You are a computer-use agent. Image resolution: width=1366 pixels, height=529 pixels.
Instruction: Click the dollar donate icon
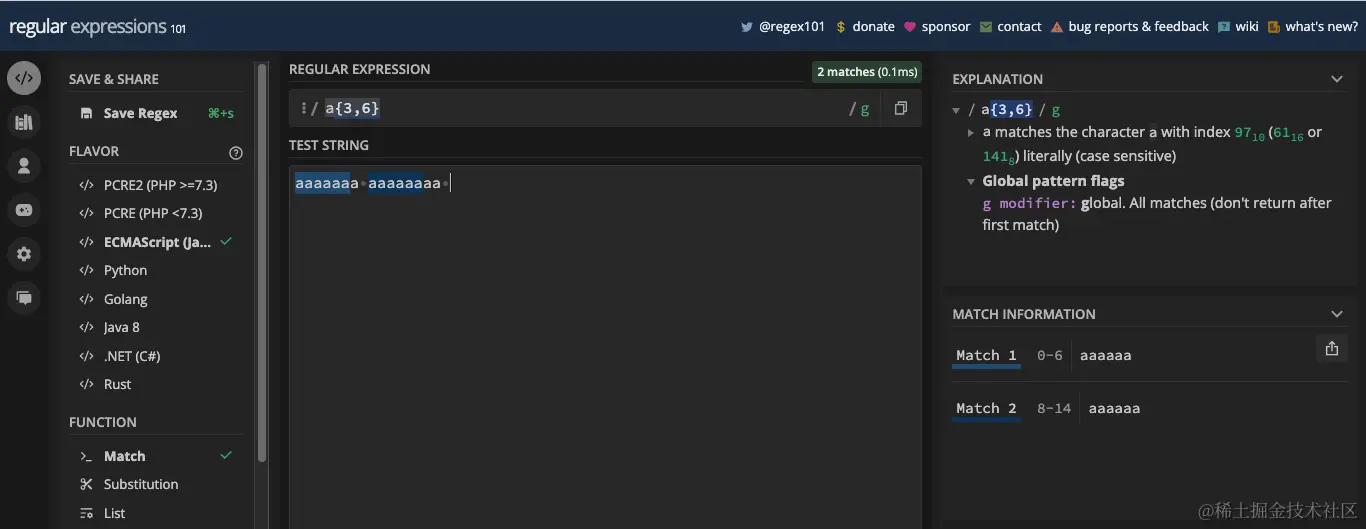click(x=841, y=27)
